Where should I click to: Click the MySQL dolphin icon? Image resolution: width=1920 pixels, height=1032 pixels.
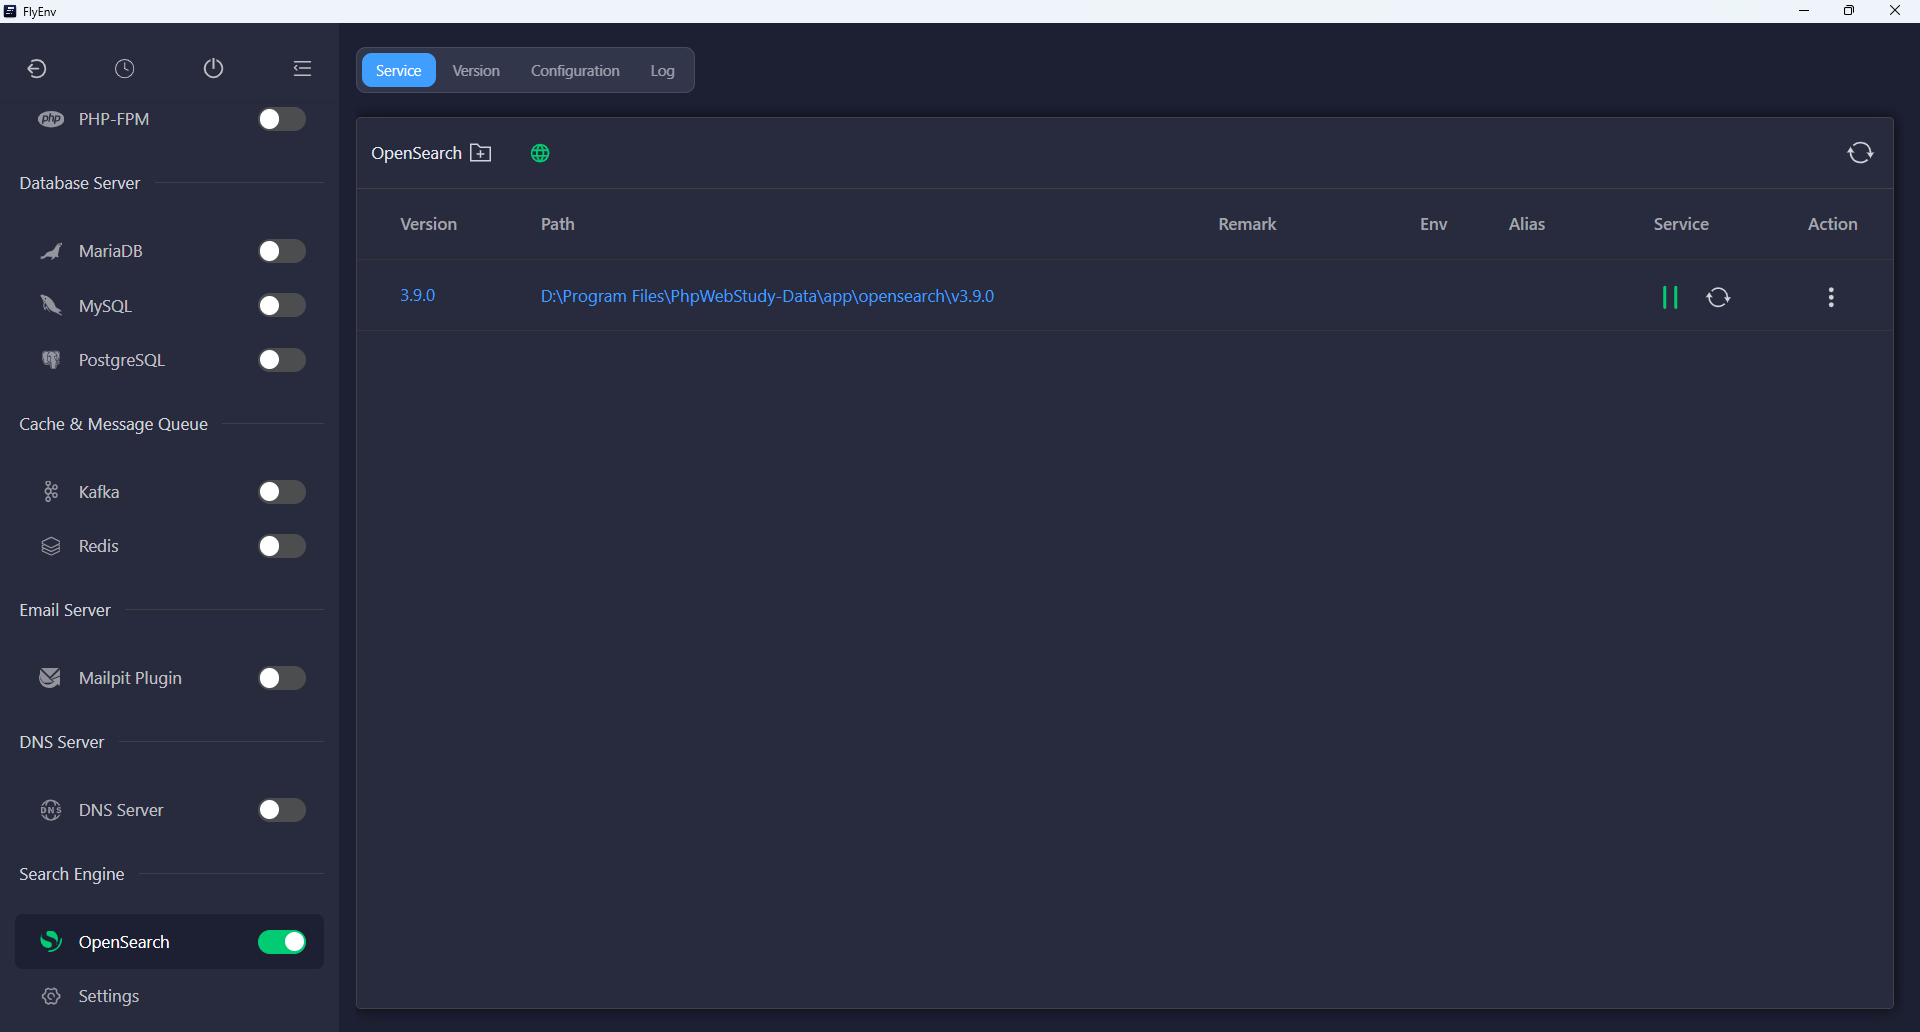point(51,305)
